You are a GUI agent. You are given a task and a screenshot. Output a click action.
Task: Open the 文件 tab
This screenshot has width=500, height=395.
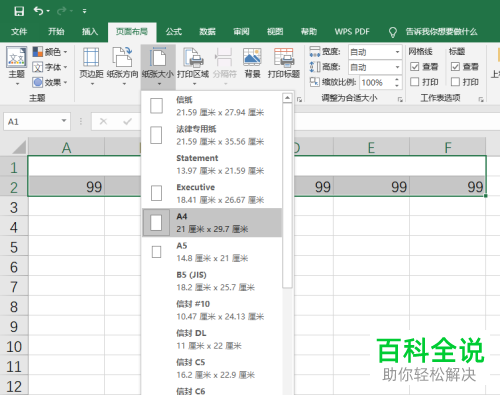point(19,32)
